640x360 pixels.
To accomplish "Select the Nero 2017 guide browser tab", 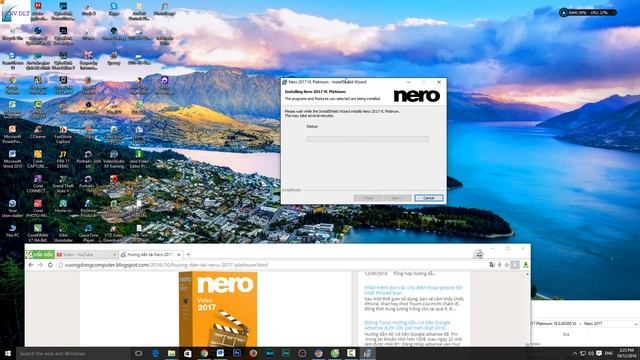I will pos(150,254).
